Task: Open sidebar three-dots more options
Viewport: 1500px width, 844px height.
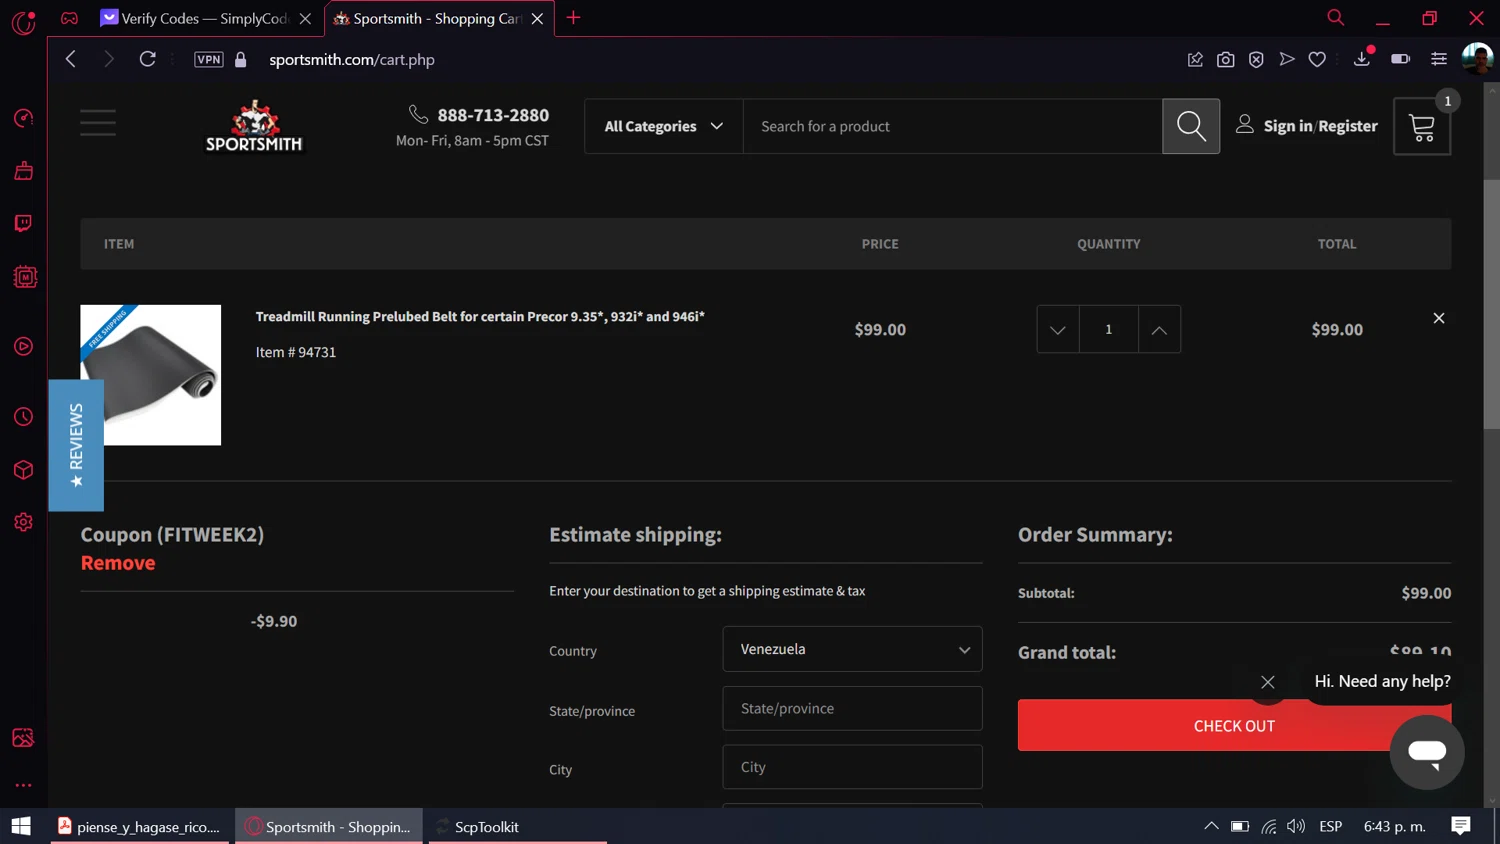Action: (x=24, y=786)
